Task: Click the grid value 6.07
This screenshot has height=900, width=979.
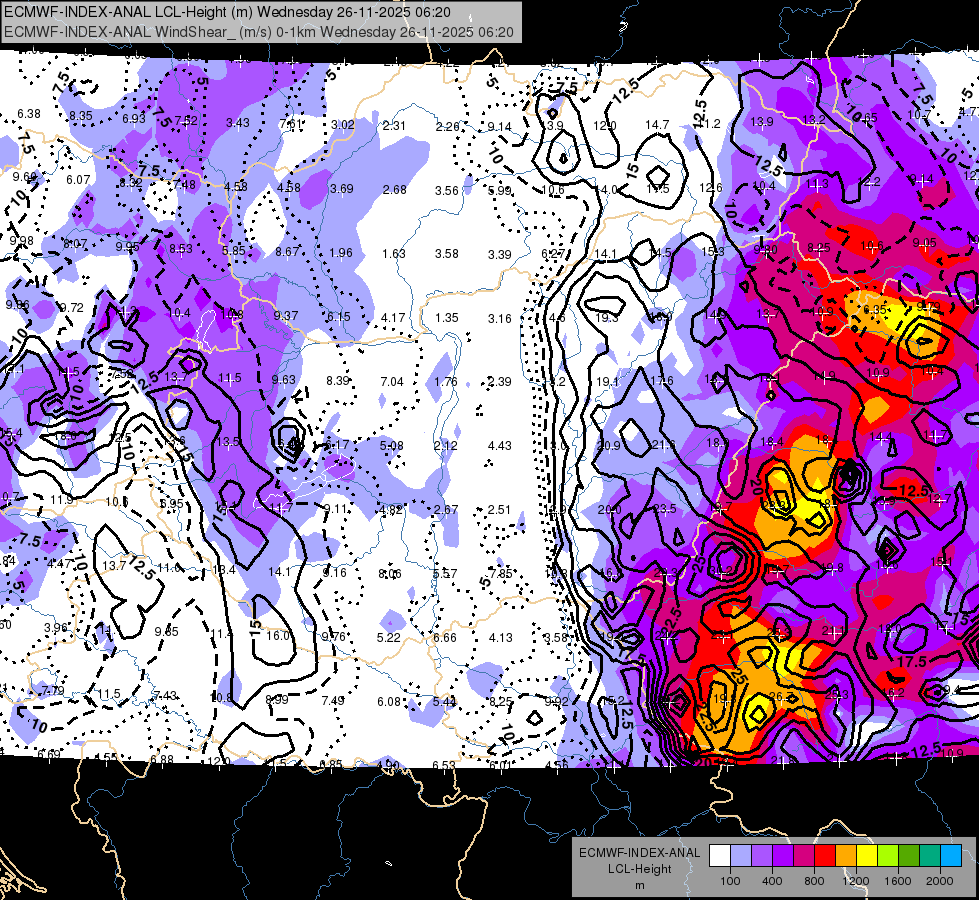Action: click(79, 179)
